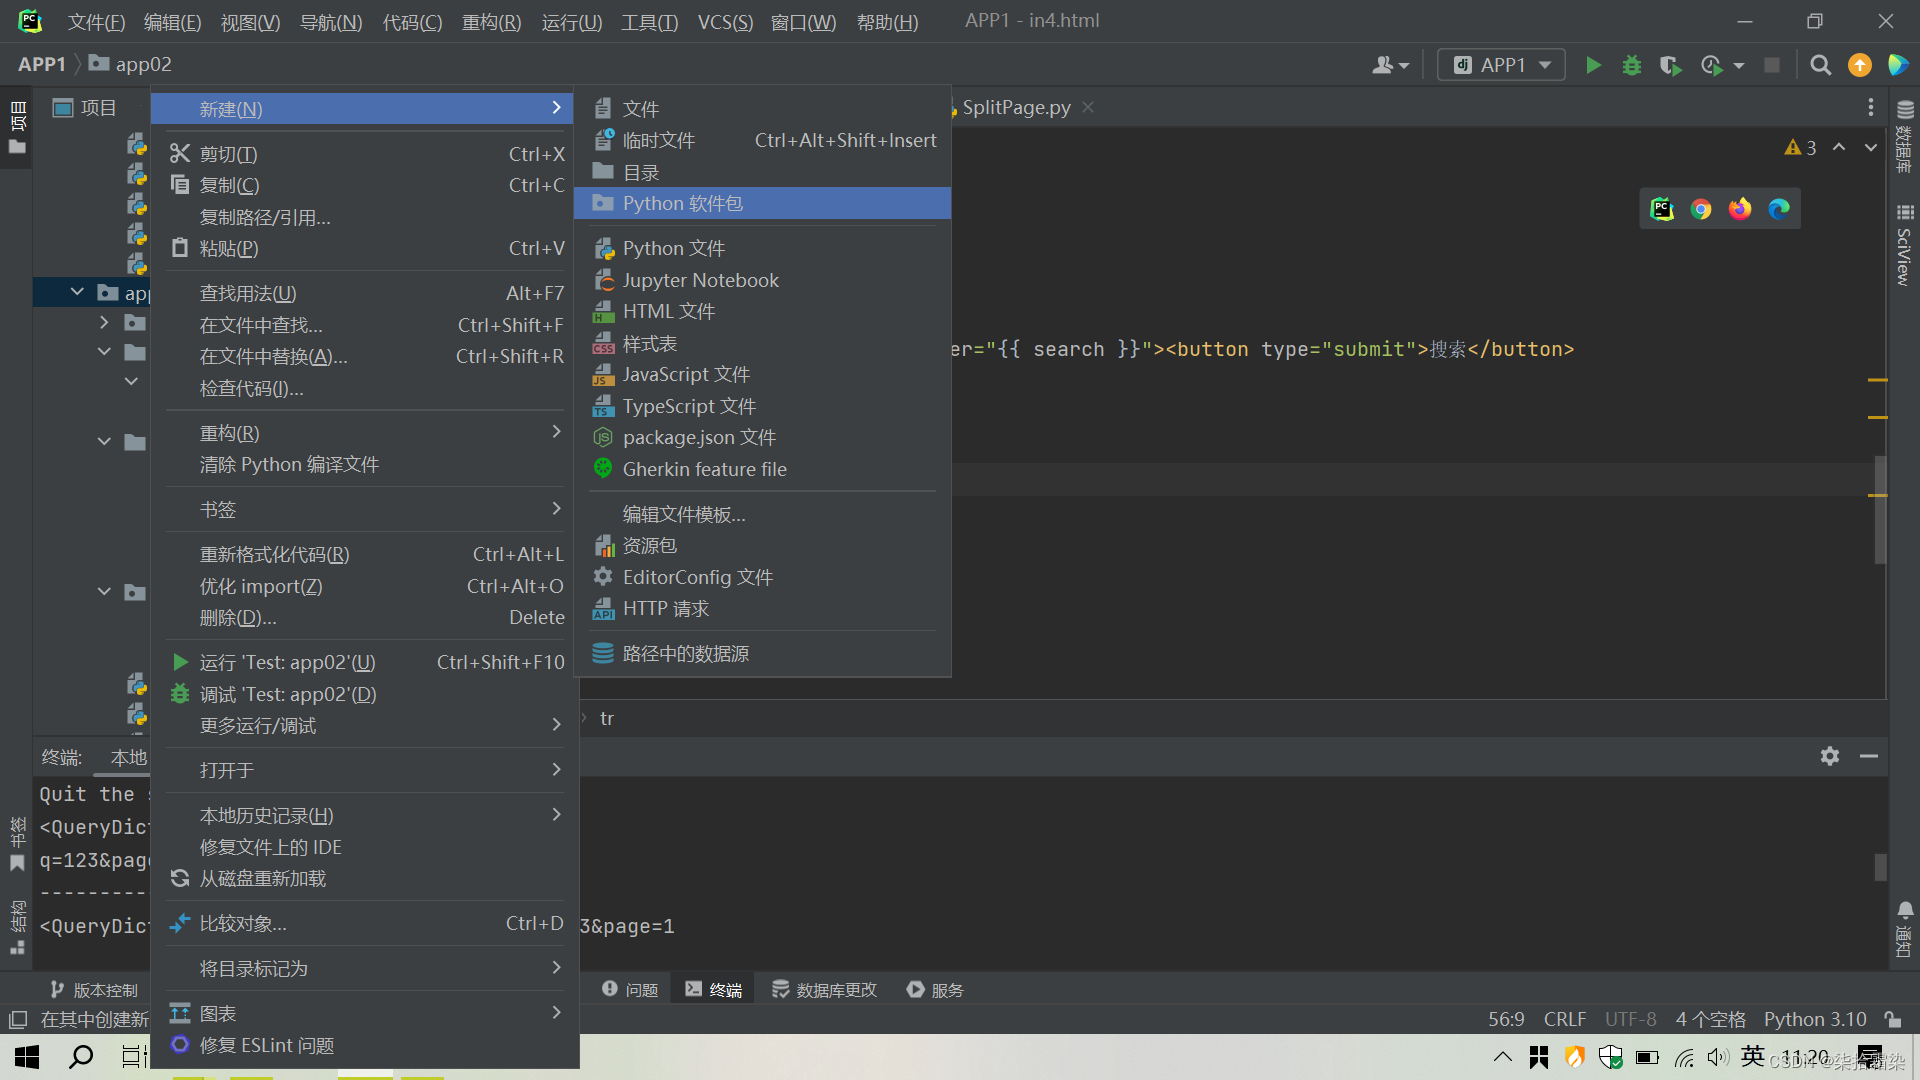Expand the profiler dropdown arrow in toolbar

coord(1737,64)
